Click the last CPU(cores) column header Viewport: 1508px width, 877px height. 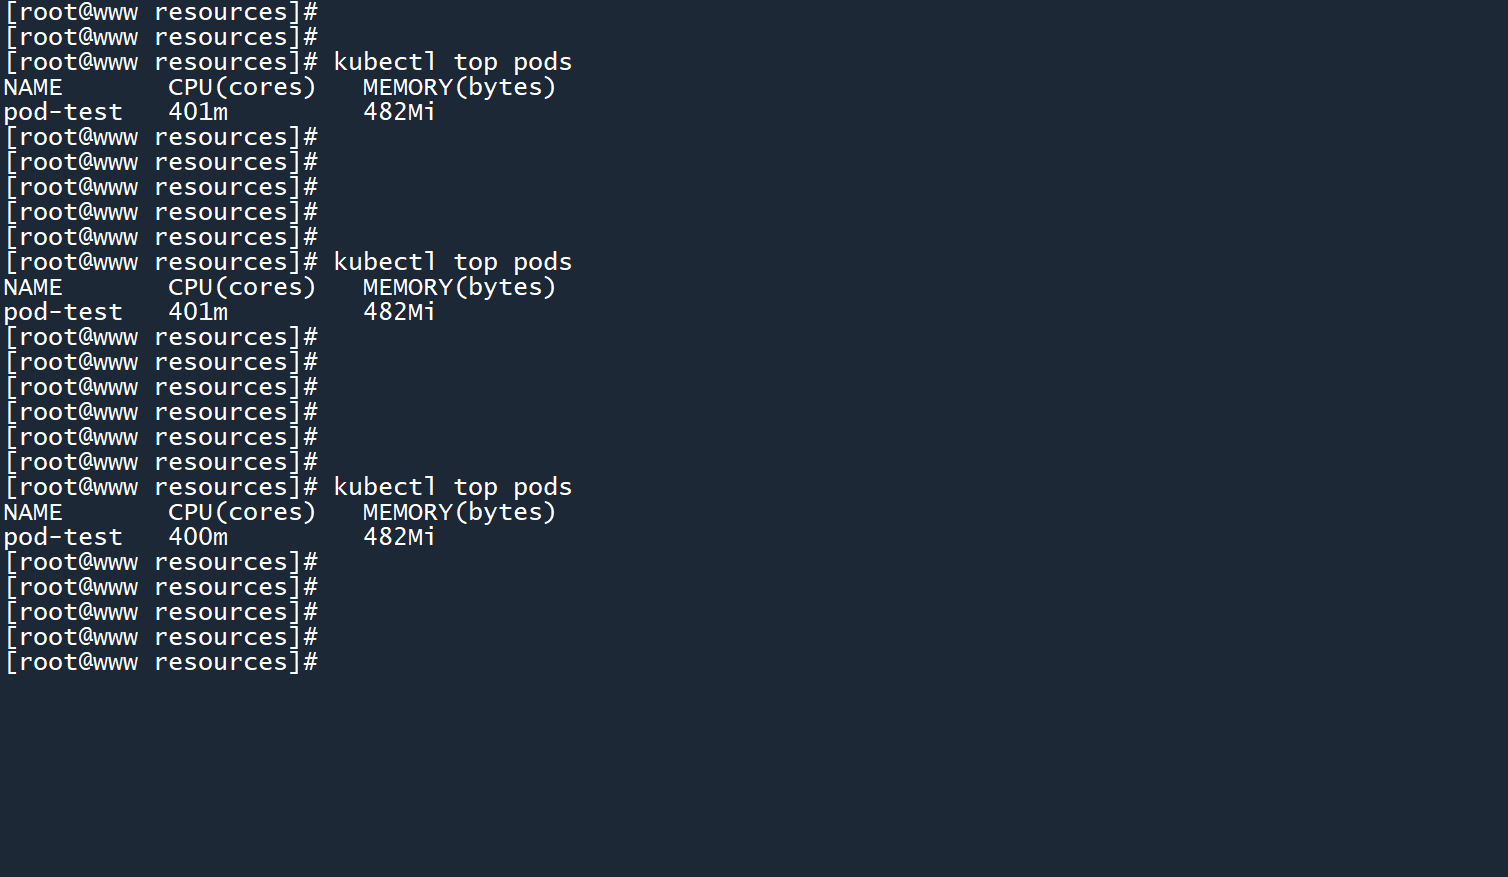242,513
